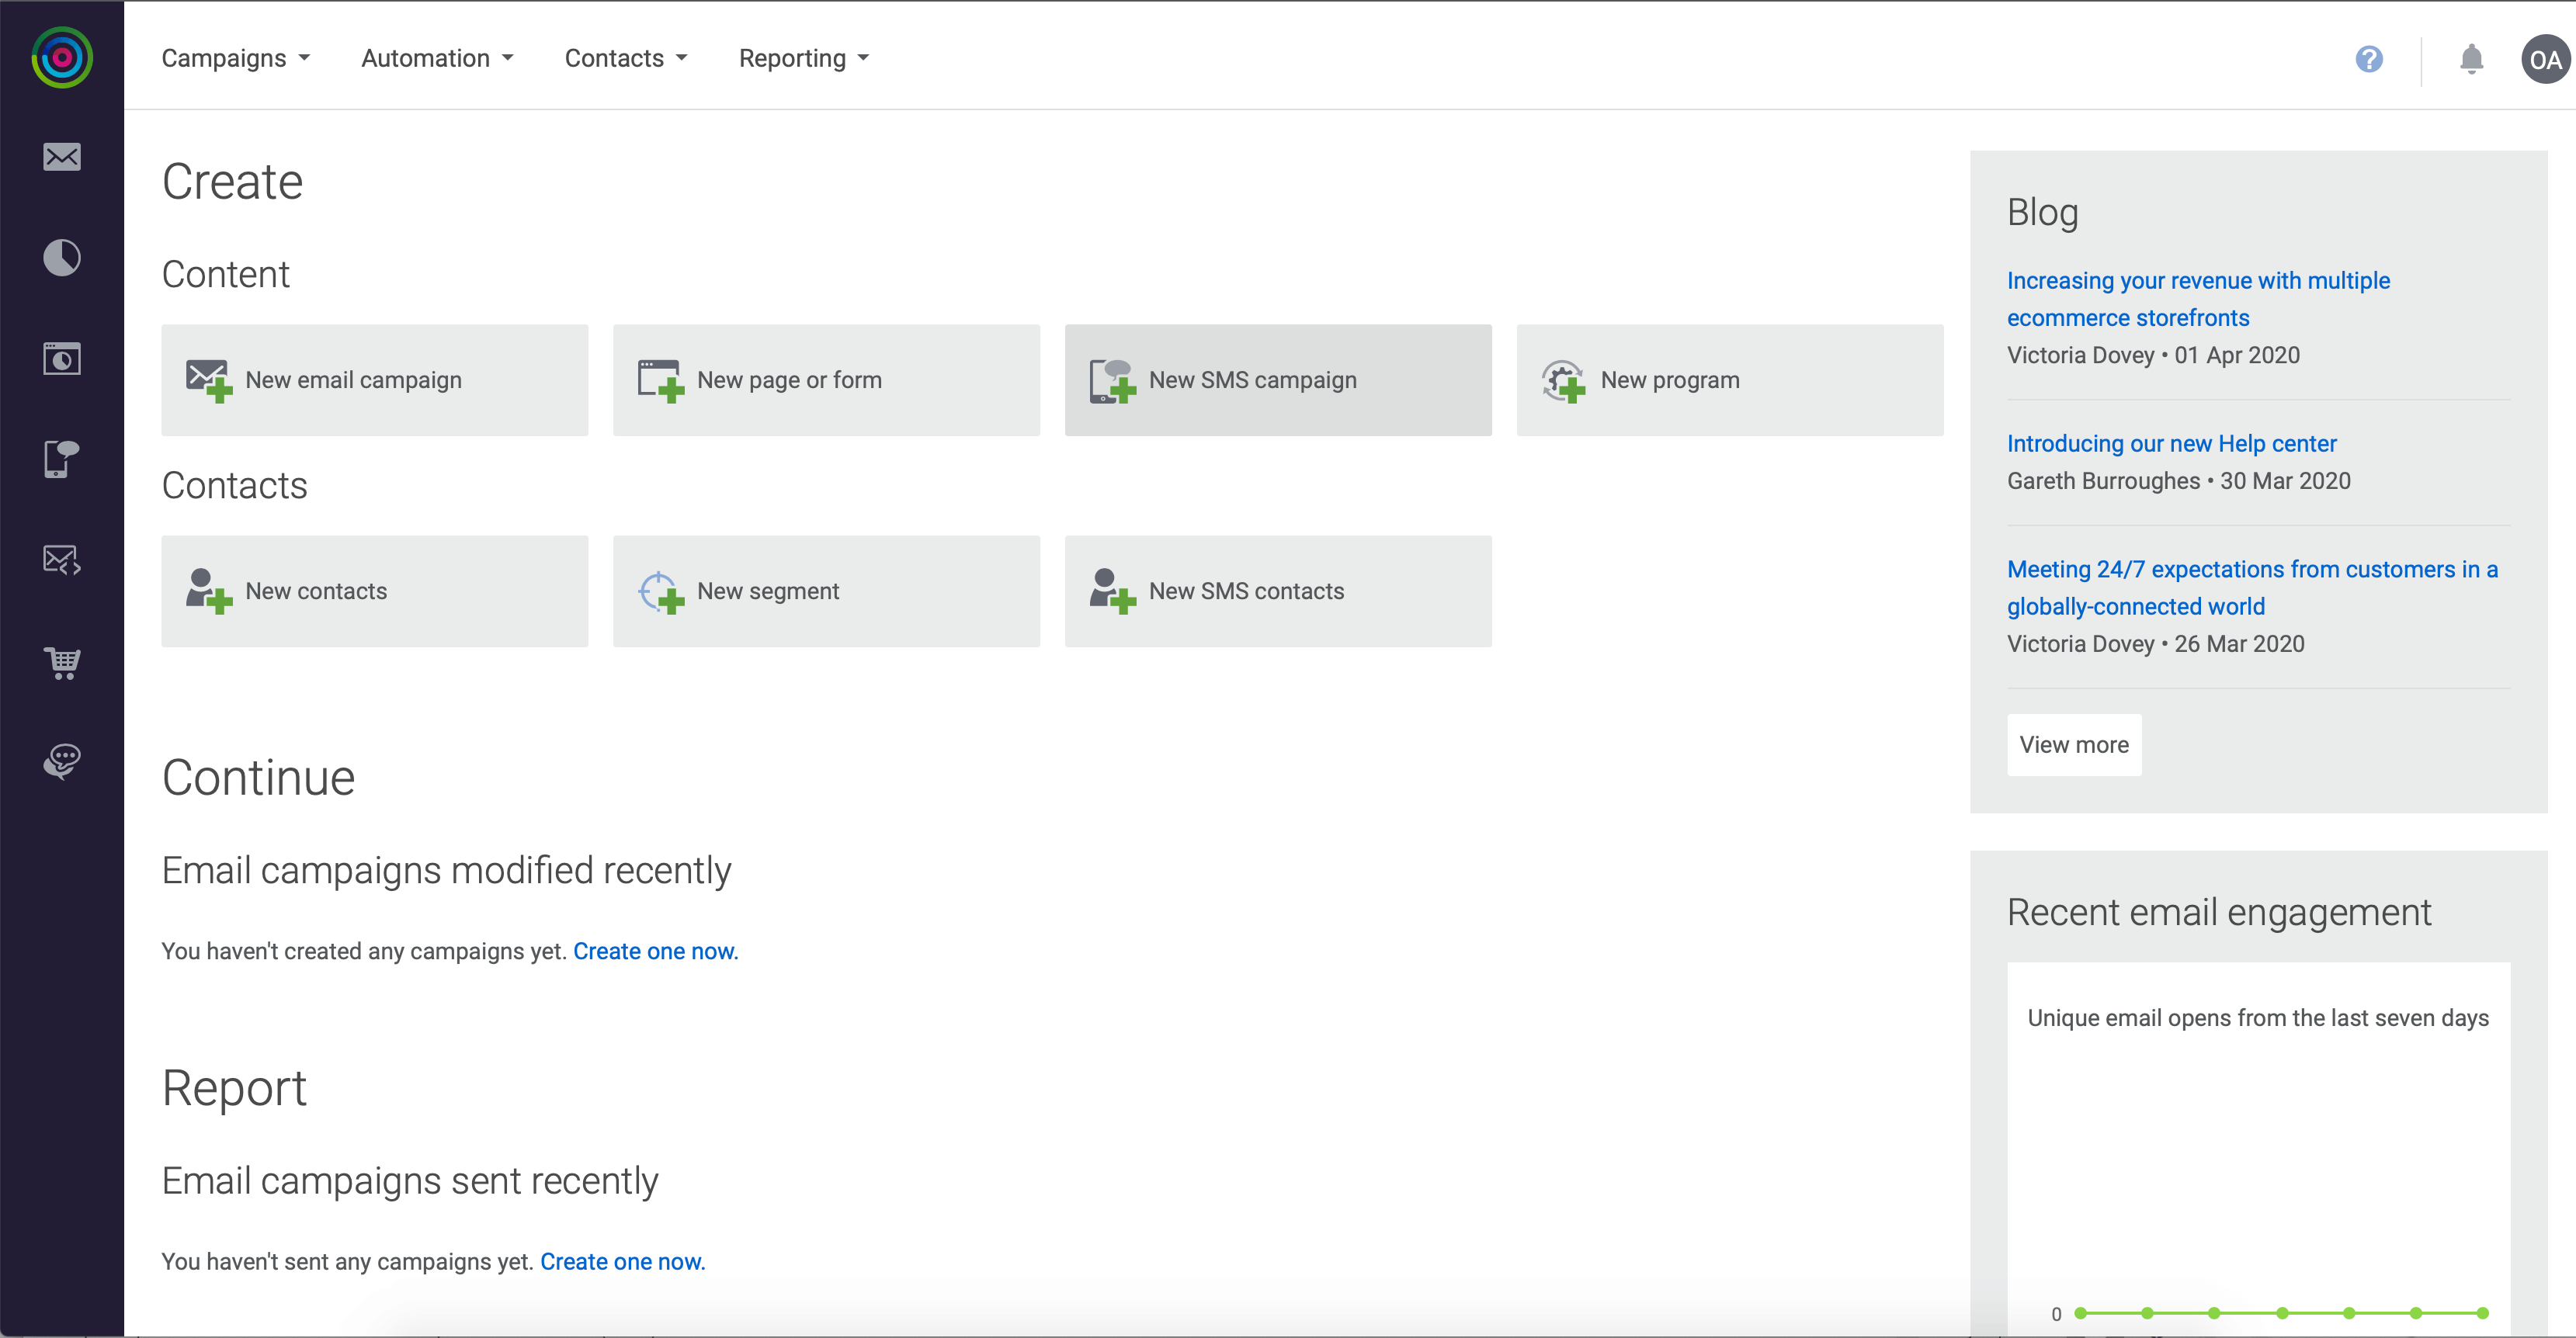
Task: Click the 'Email campaigns sent recently' heading
Action: pos(409,1181)
